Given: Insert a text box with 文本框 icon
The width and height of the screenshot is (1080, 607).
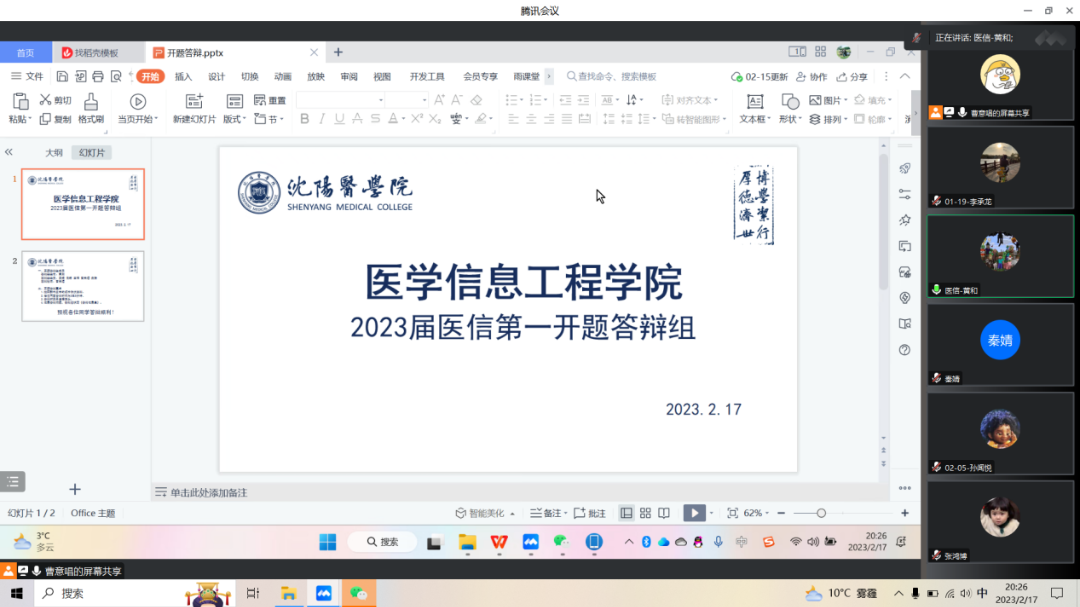Looking at the screenshot, I should click(x=754, y=101).
